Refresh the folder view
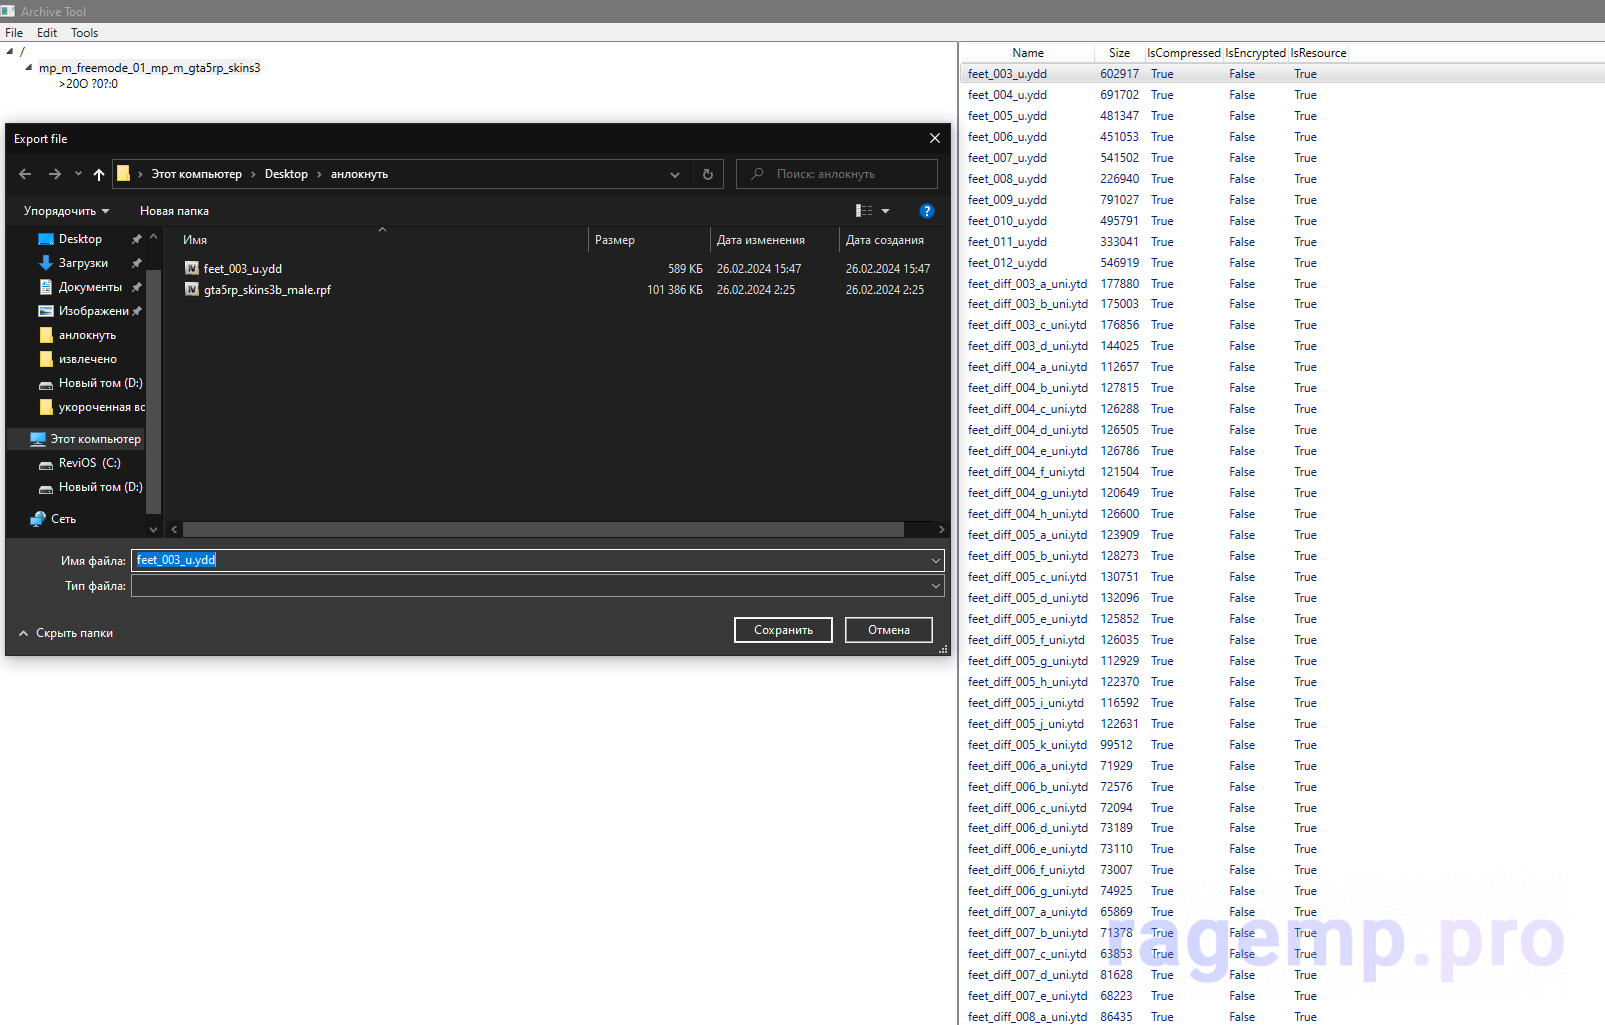This screenshot has width=1605, height=1025. (x=708, y=174)
